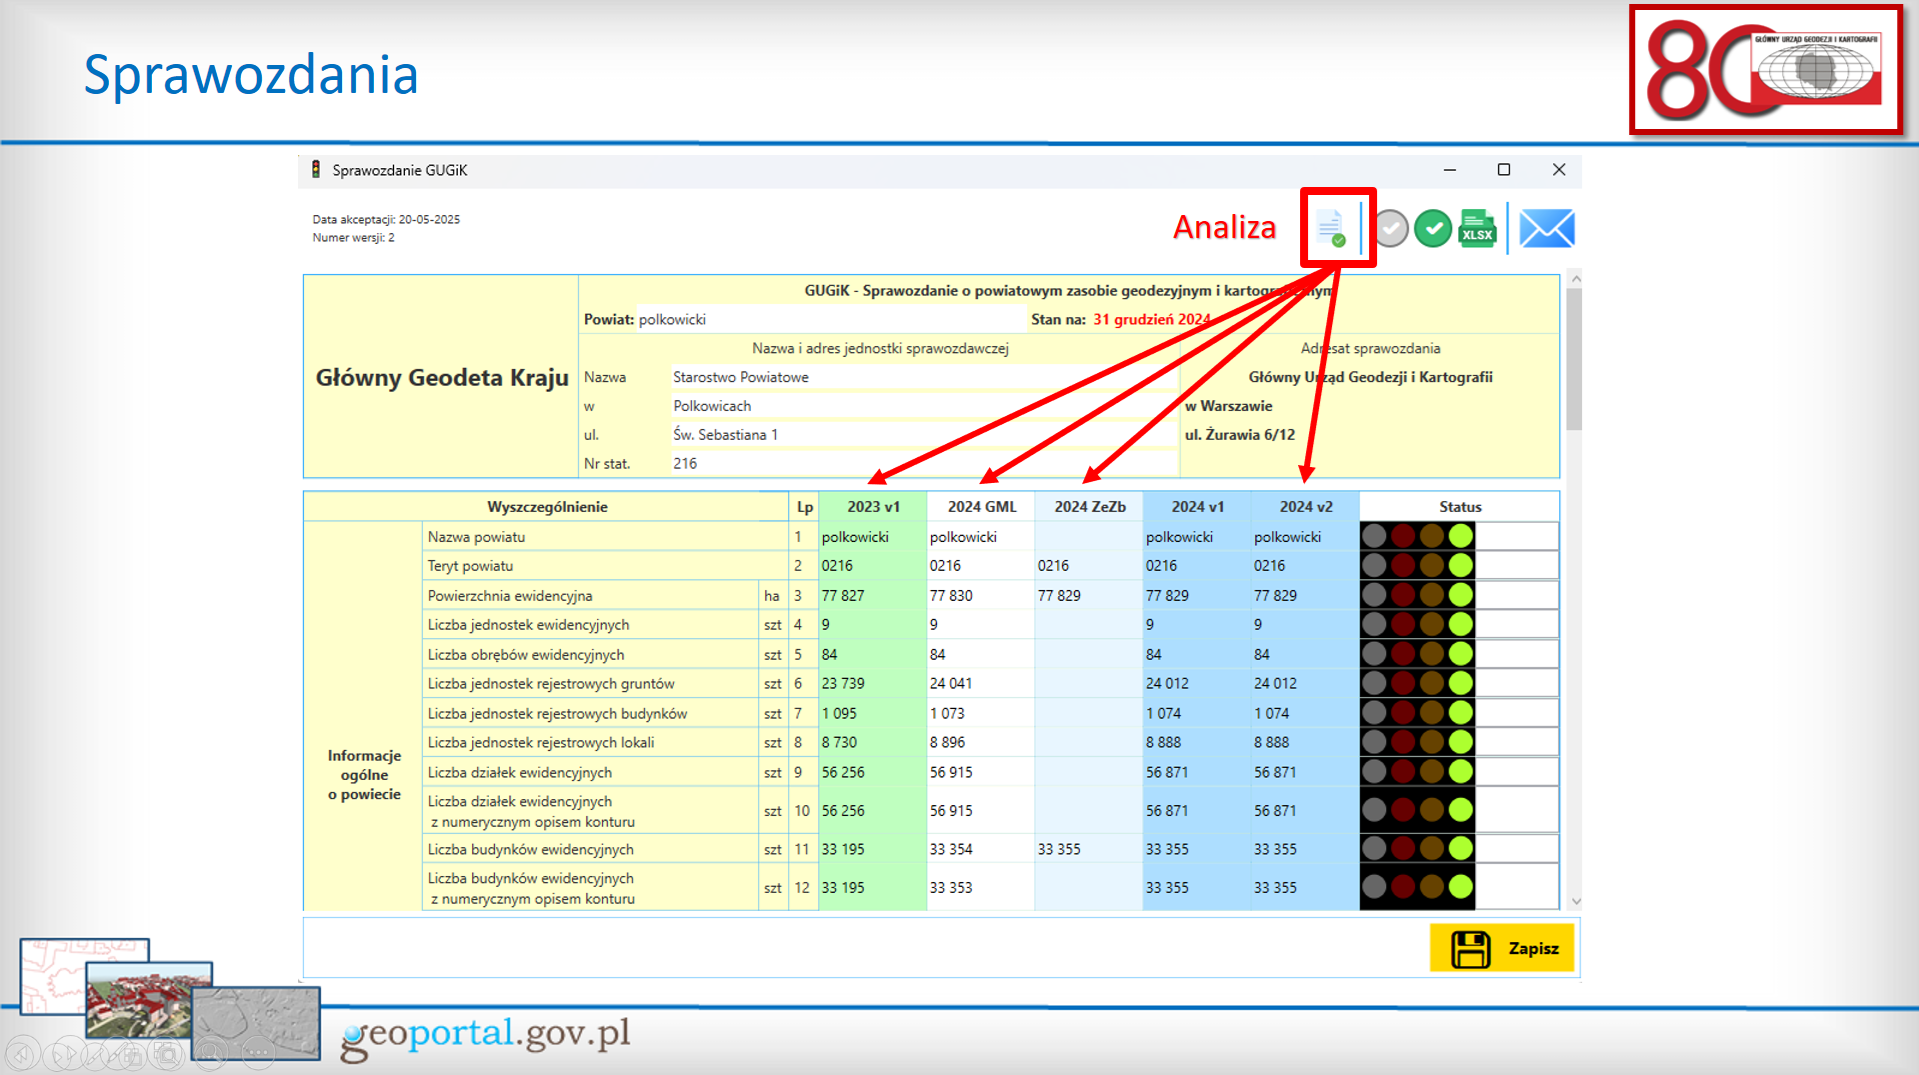Send report via the envelope icon
Viewport: 1919px width, 1075px height.
(1546, 229)
